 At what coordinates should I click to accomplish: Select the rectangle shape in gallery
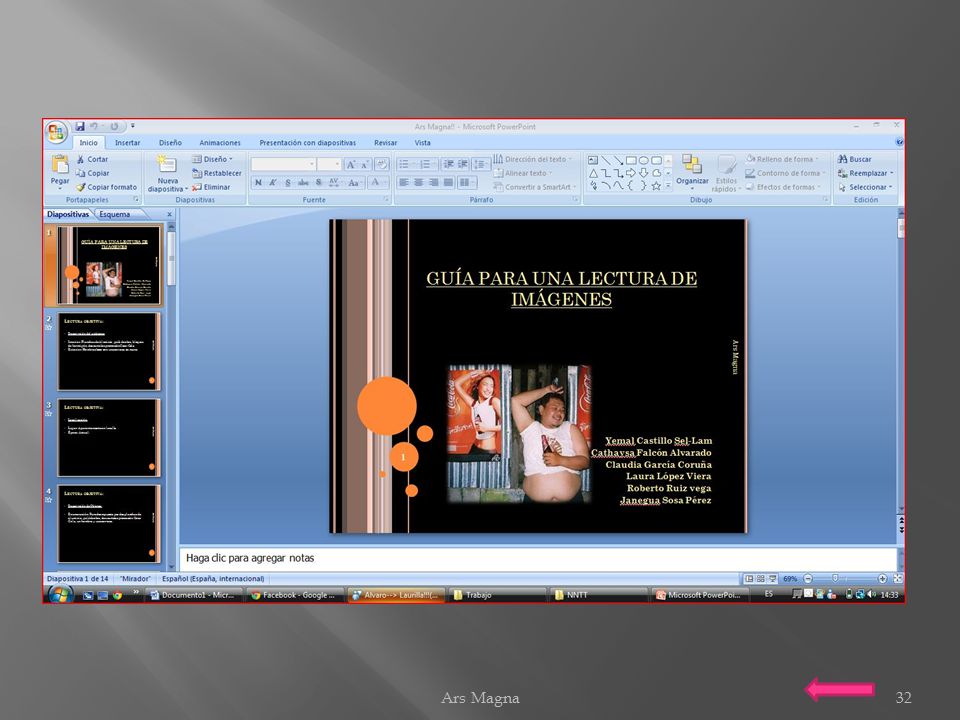[631, 160]
